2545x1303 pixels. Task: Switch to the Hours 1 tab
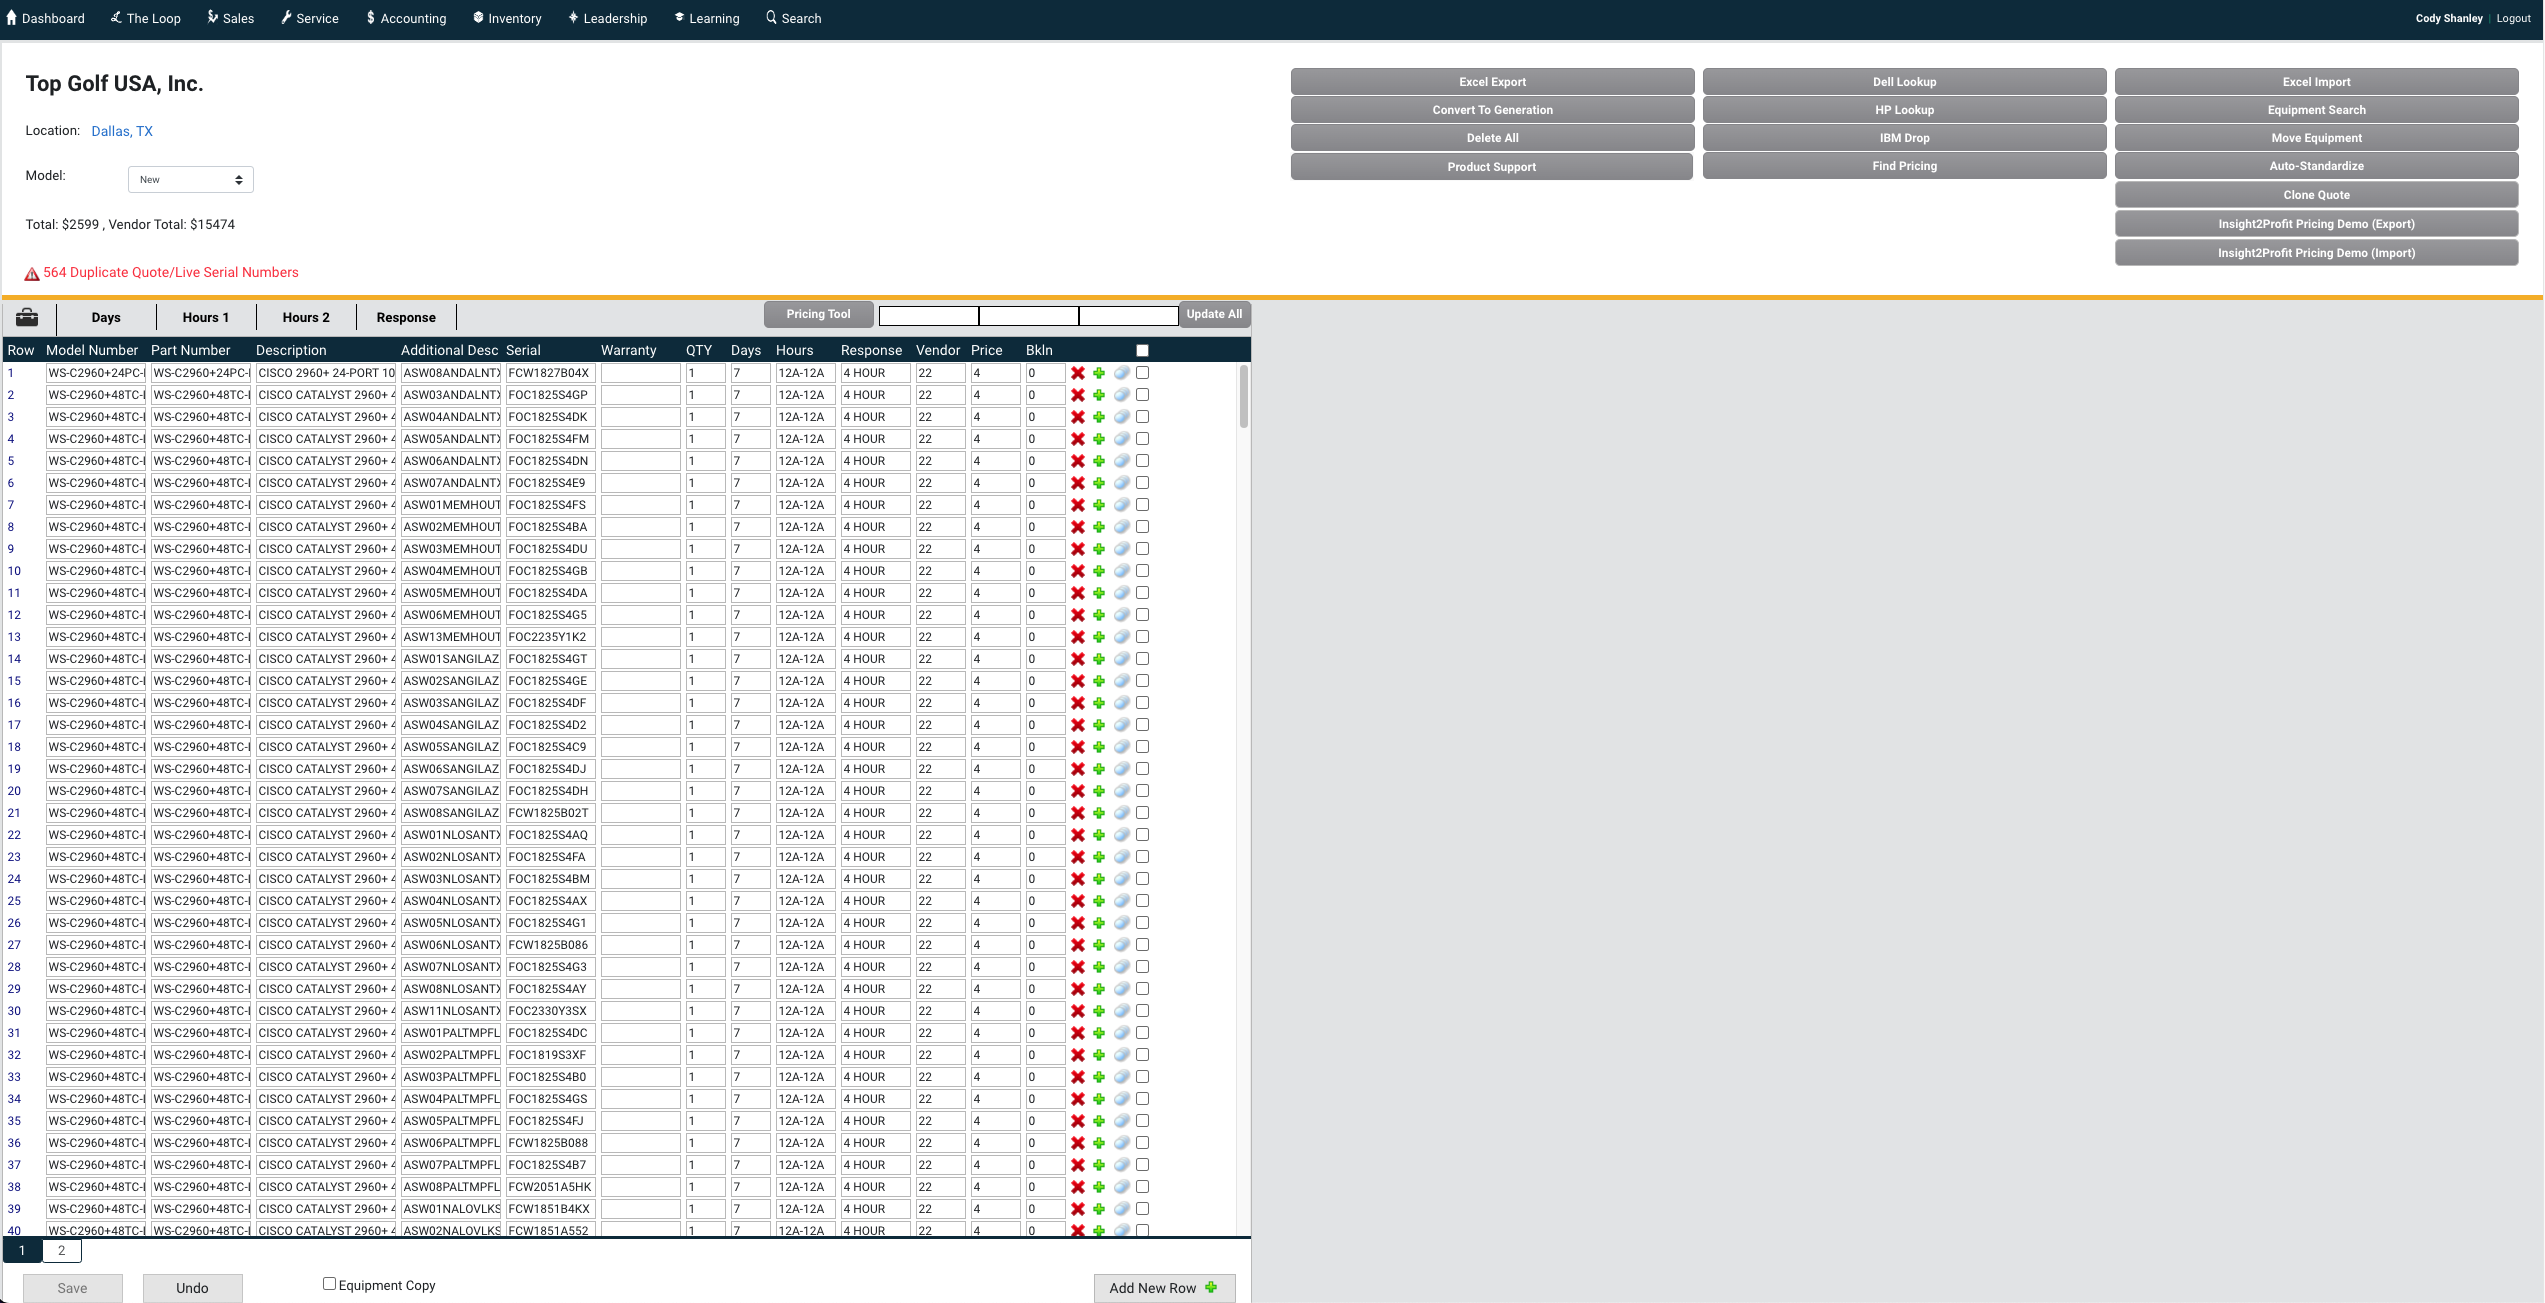pos(206,317)
